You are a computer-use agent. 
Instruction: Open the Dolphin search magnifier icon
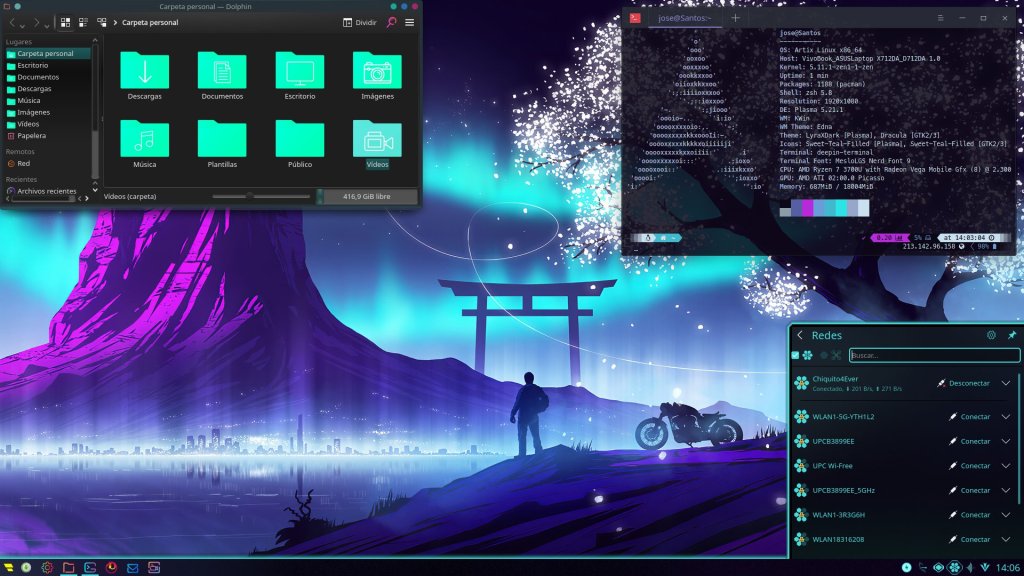pyautogui.click(x=391, y=22)
